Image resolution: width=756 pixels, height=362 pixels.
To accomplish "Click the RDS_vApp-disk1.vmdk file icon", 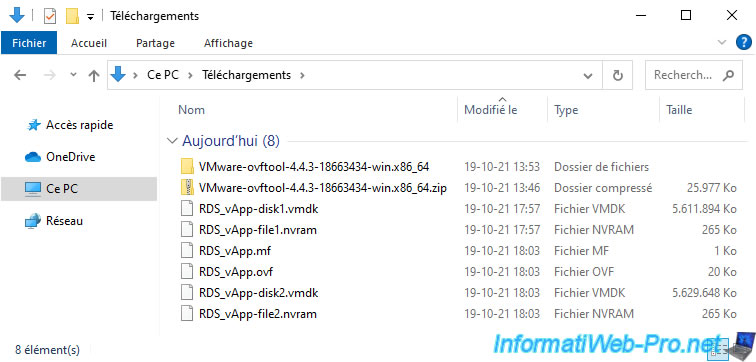I will click(187, 209).
